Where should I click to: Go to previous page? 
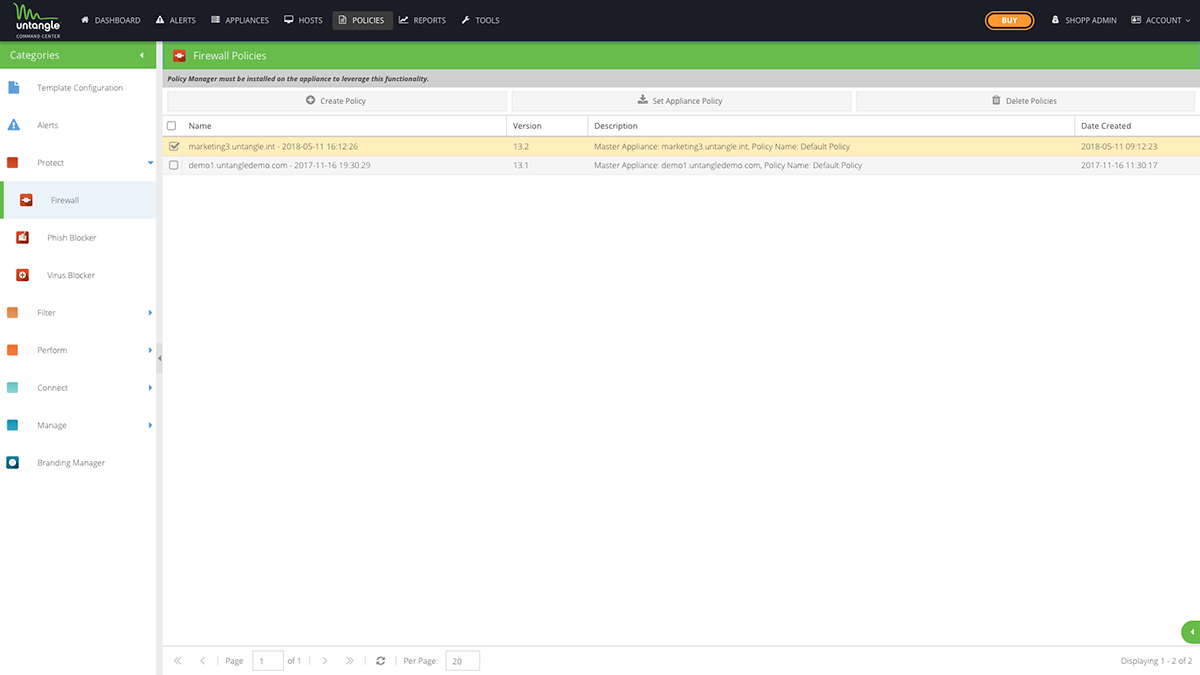(x=203, y=661)
